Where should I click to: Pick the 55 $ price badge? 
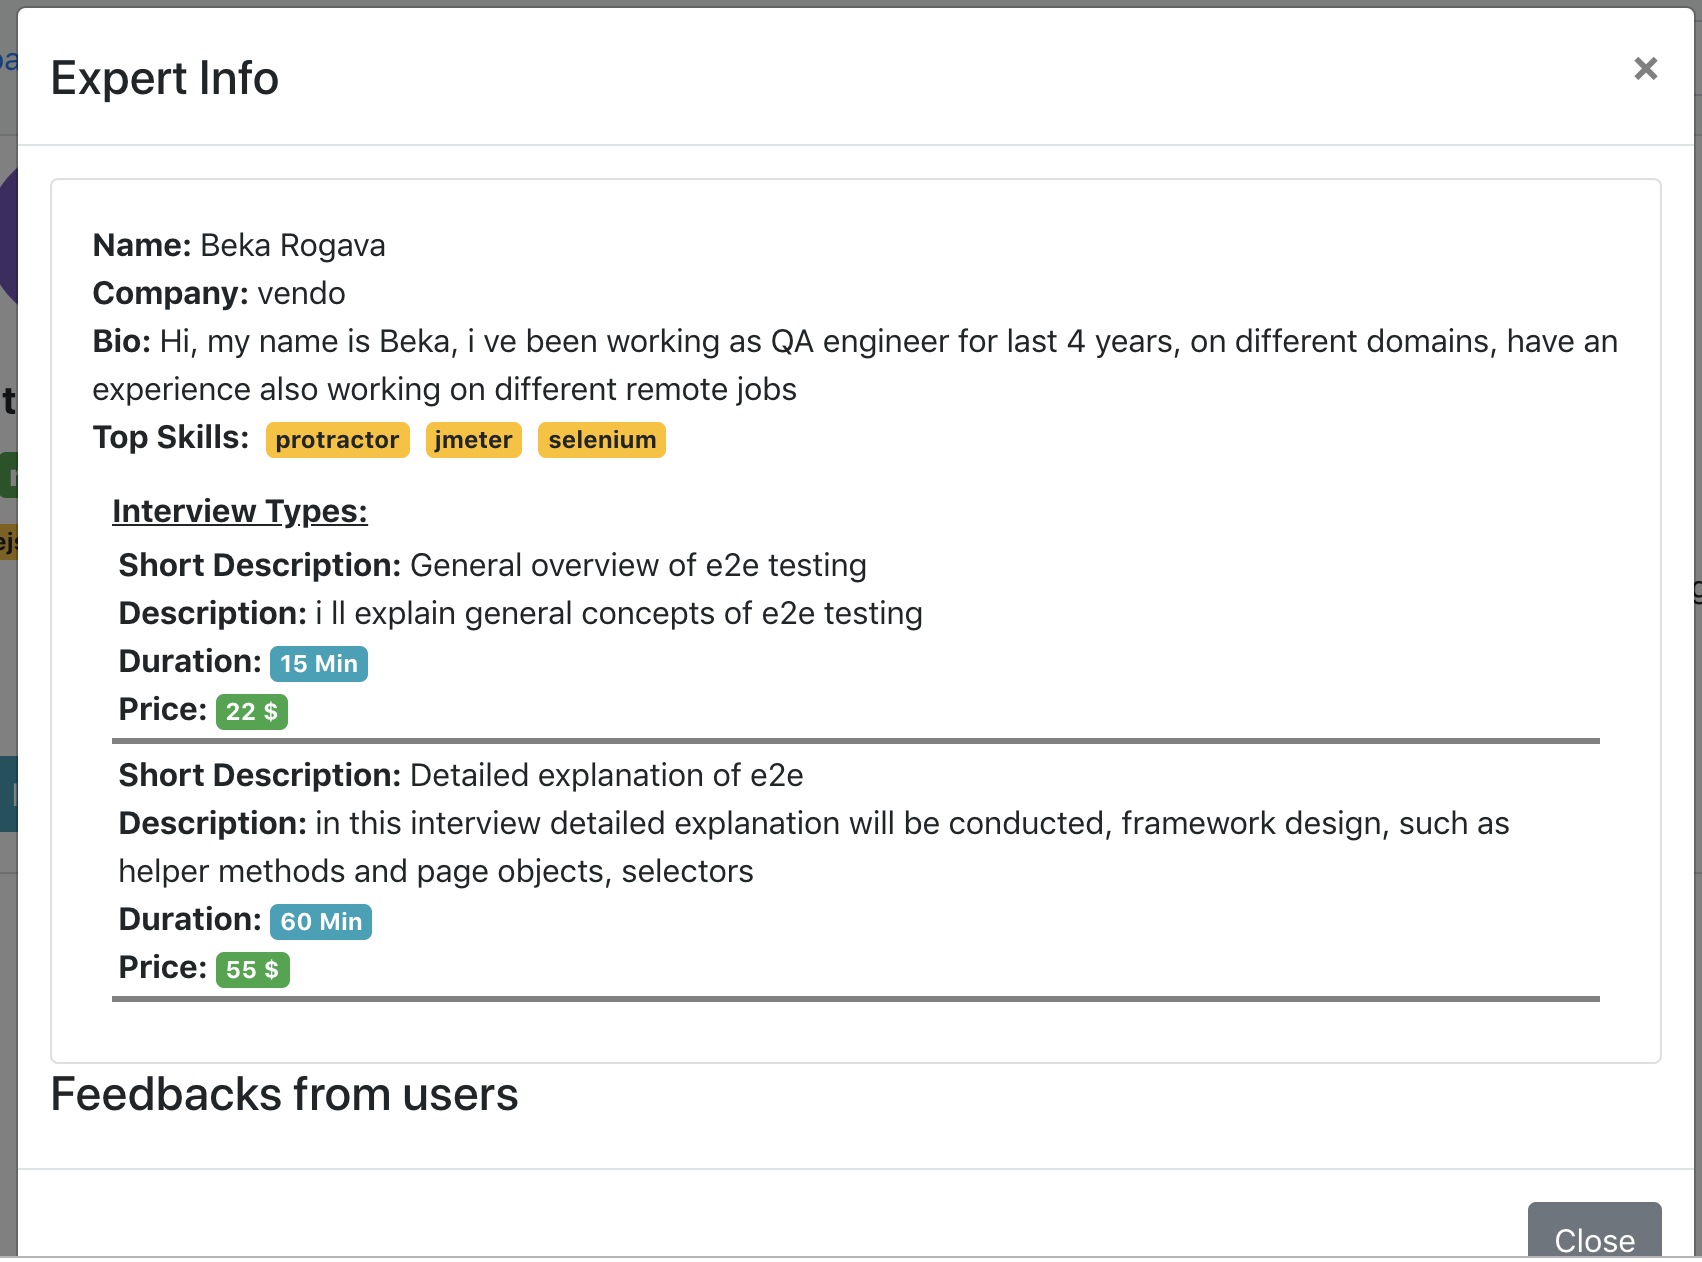[x=252, y=970]
